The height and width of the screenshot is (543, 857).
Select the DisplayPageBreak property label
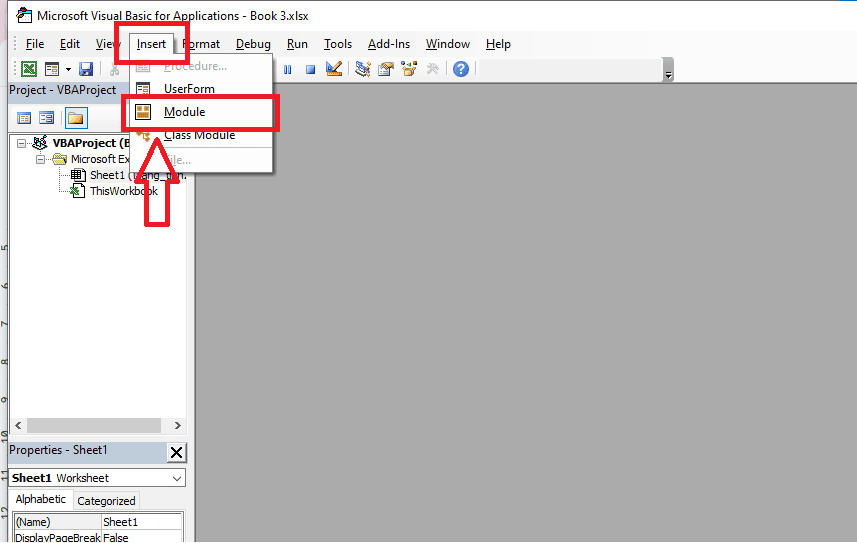coord(57,537)
